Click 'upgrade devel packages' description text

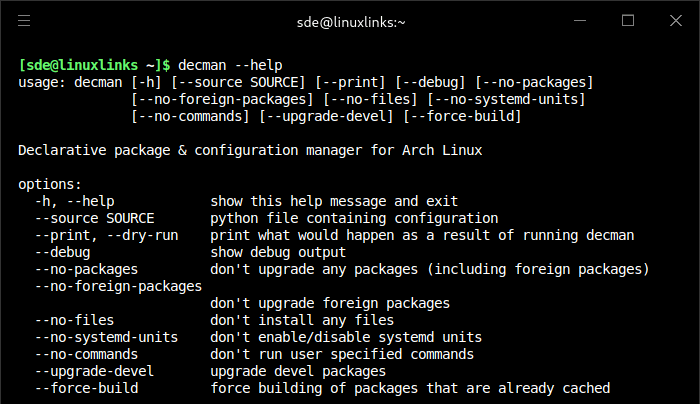297,371
